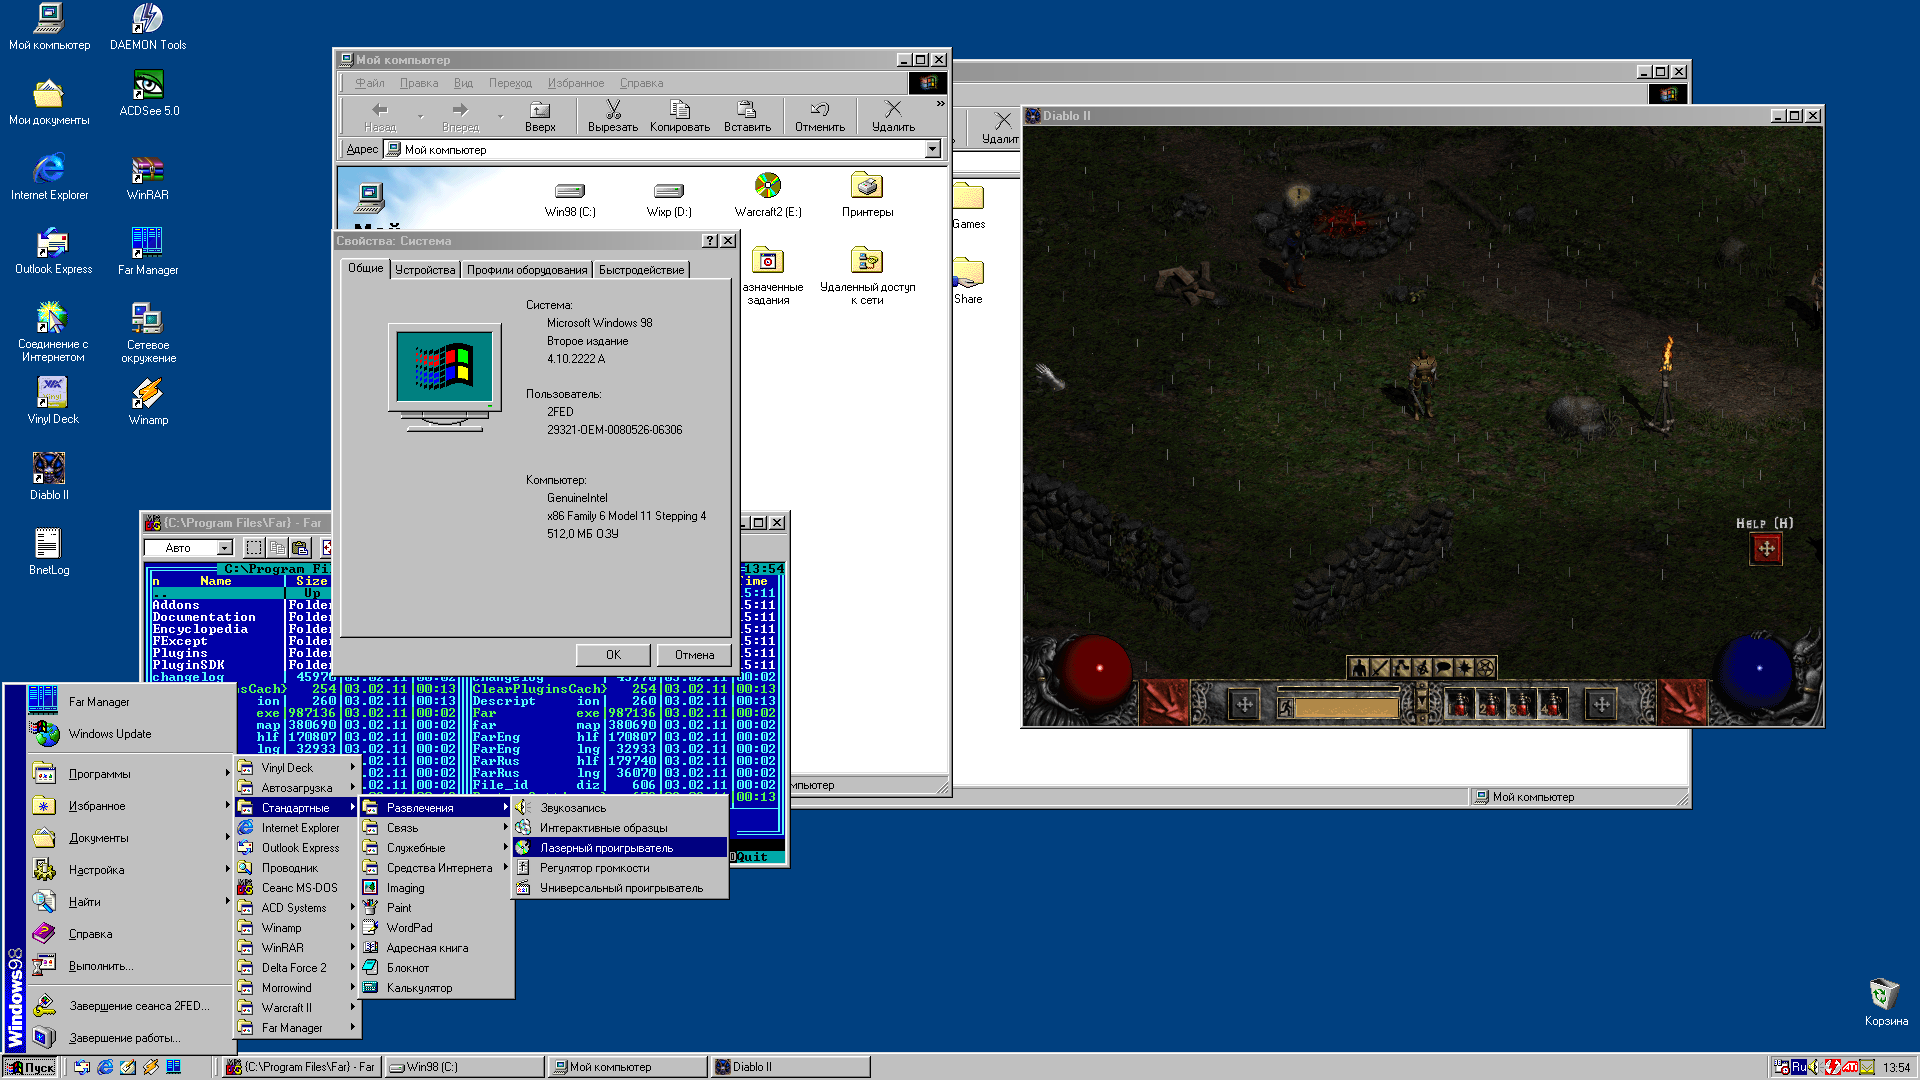Switch to the Быстродействие tab
1920x1080 pixels.
pyautogui.click(x=642, y=270)
